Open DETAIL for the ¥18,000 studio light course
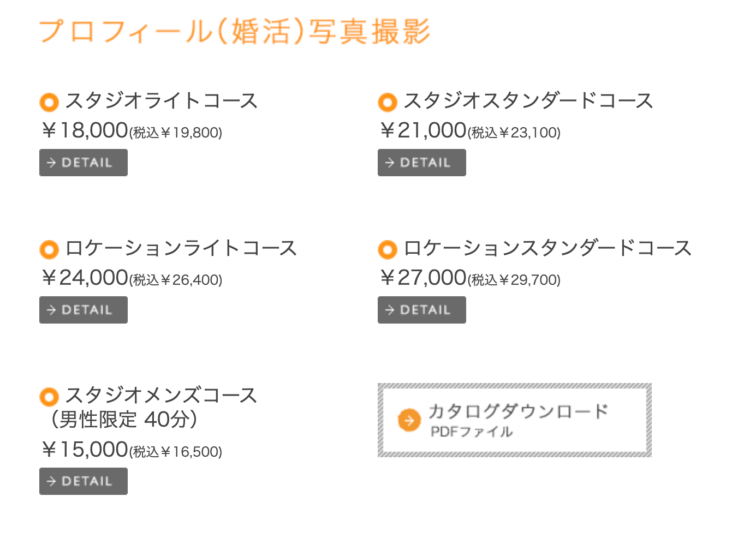 83,163
